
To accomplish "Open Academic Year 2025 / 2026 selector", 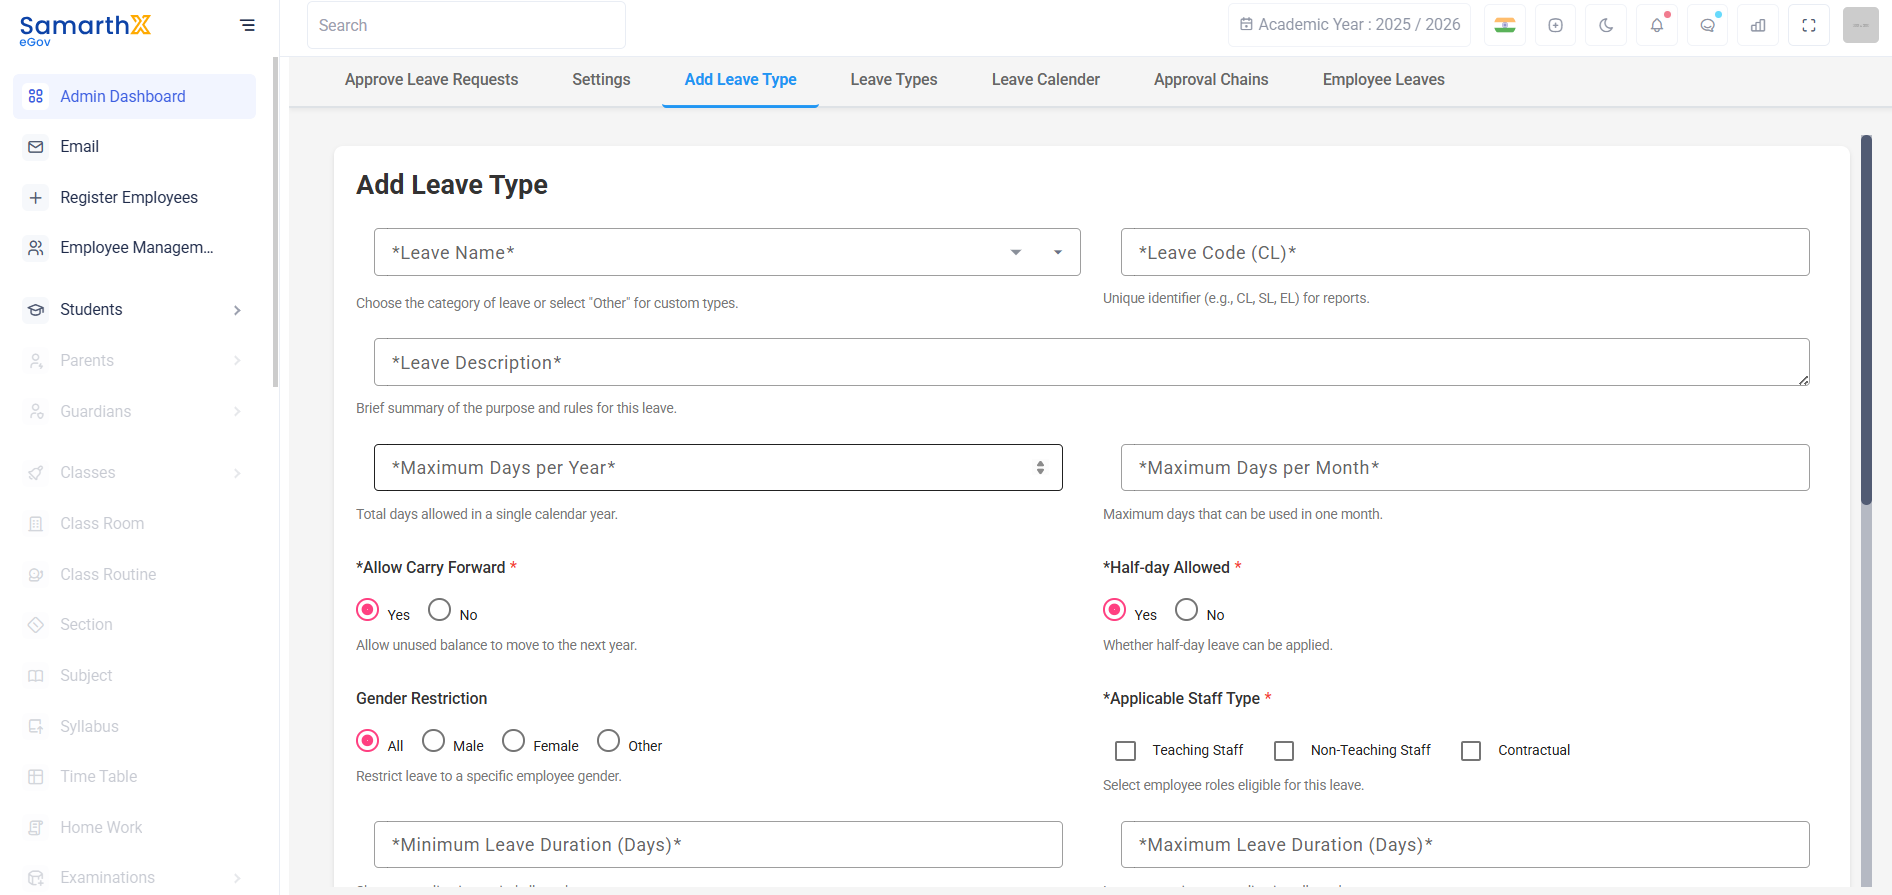I will point(1350,25).
